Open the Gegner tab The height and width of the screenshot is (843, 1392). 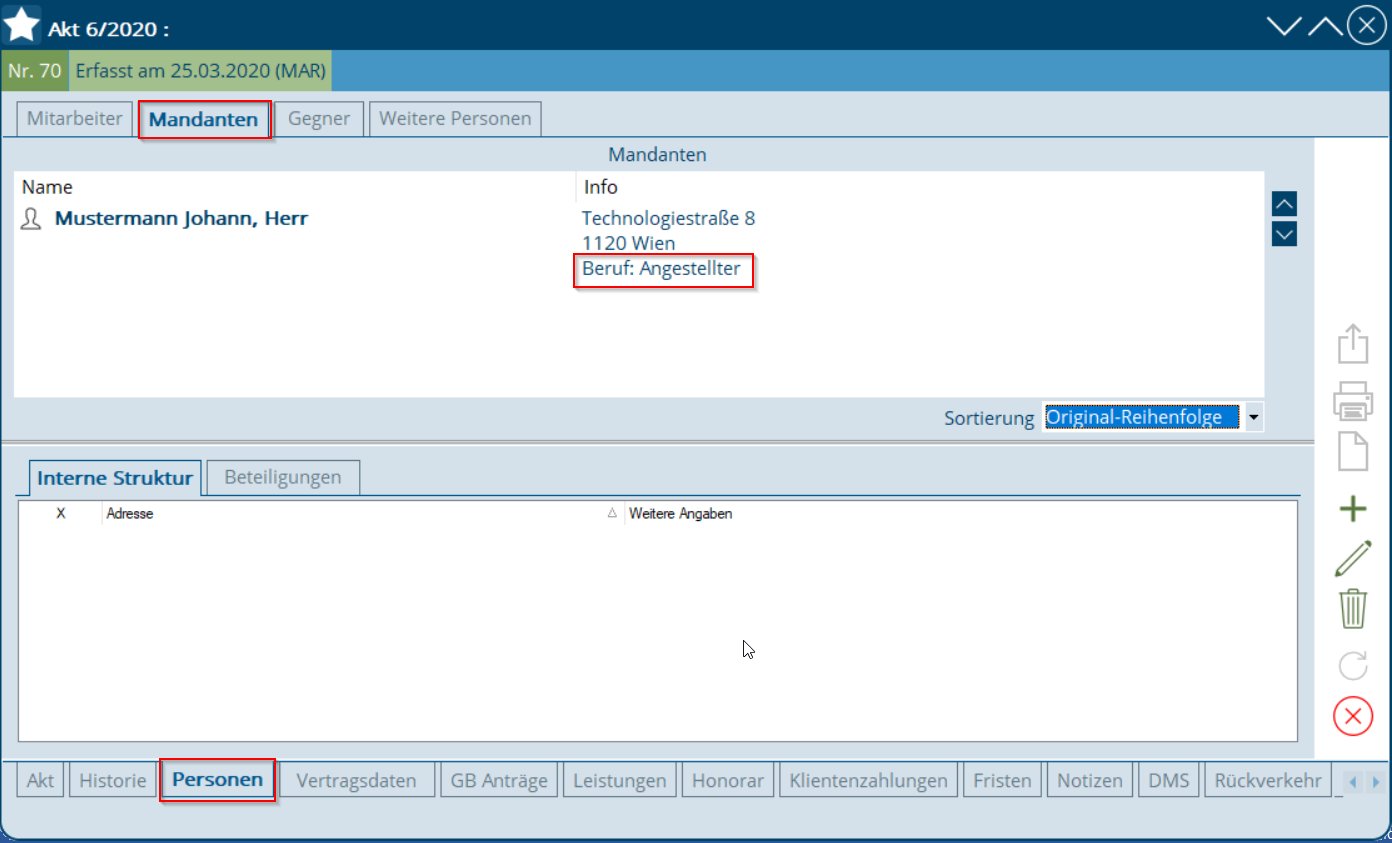[319, 118]
